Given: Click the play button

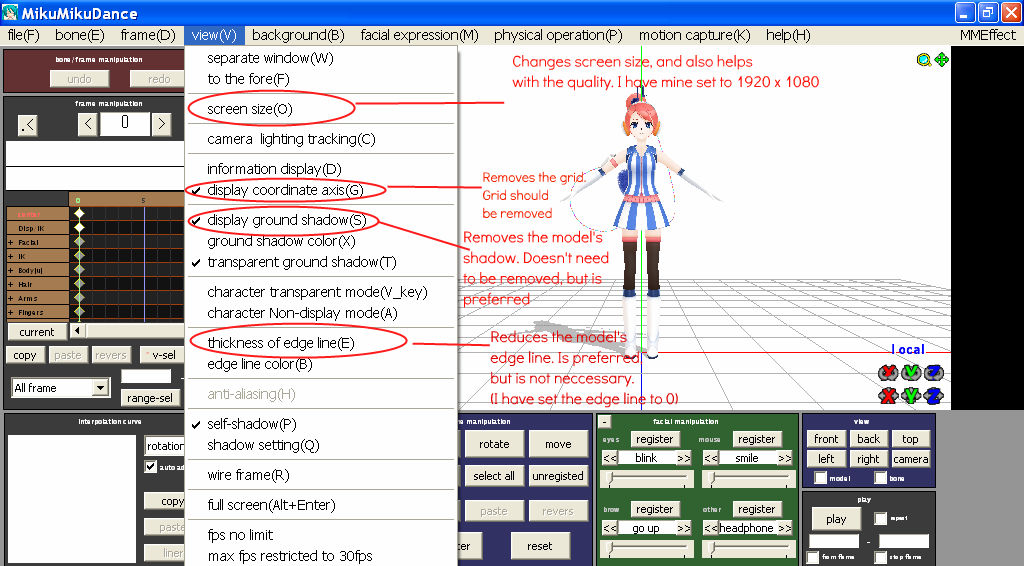Looking at the screenshot, I should (836, 520).
